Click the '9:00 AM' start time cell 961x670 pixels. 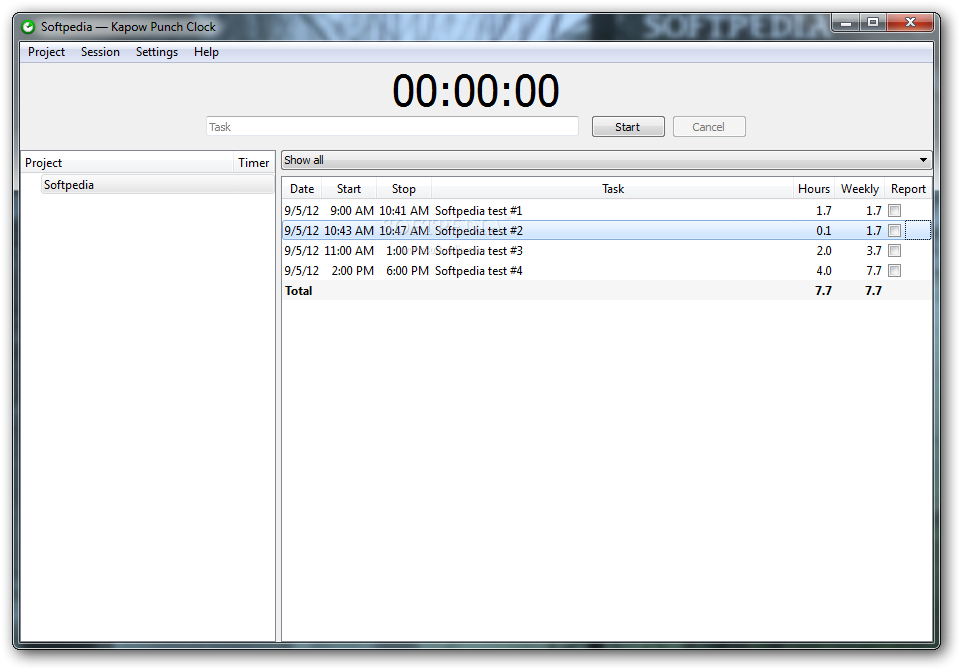pyautogui.click(x=351, y=211)
